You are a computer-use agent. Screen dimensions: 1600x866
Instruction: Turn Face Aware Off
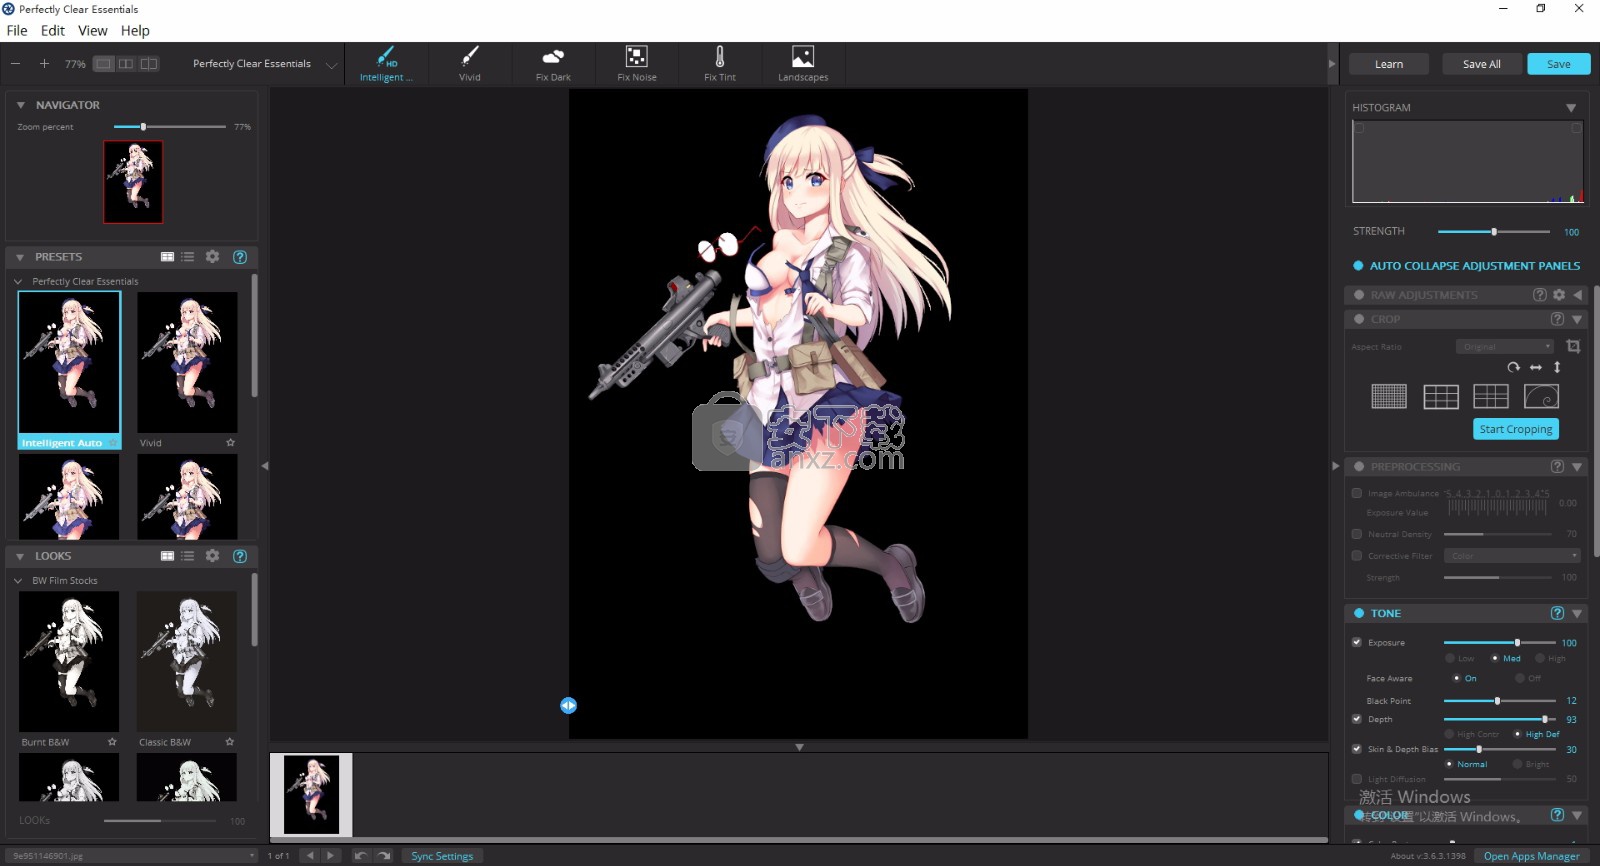tap(1520, 678)
